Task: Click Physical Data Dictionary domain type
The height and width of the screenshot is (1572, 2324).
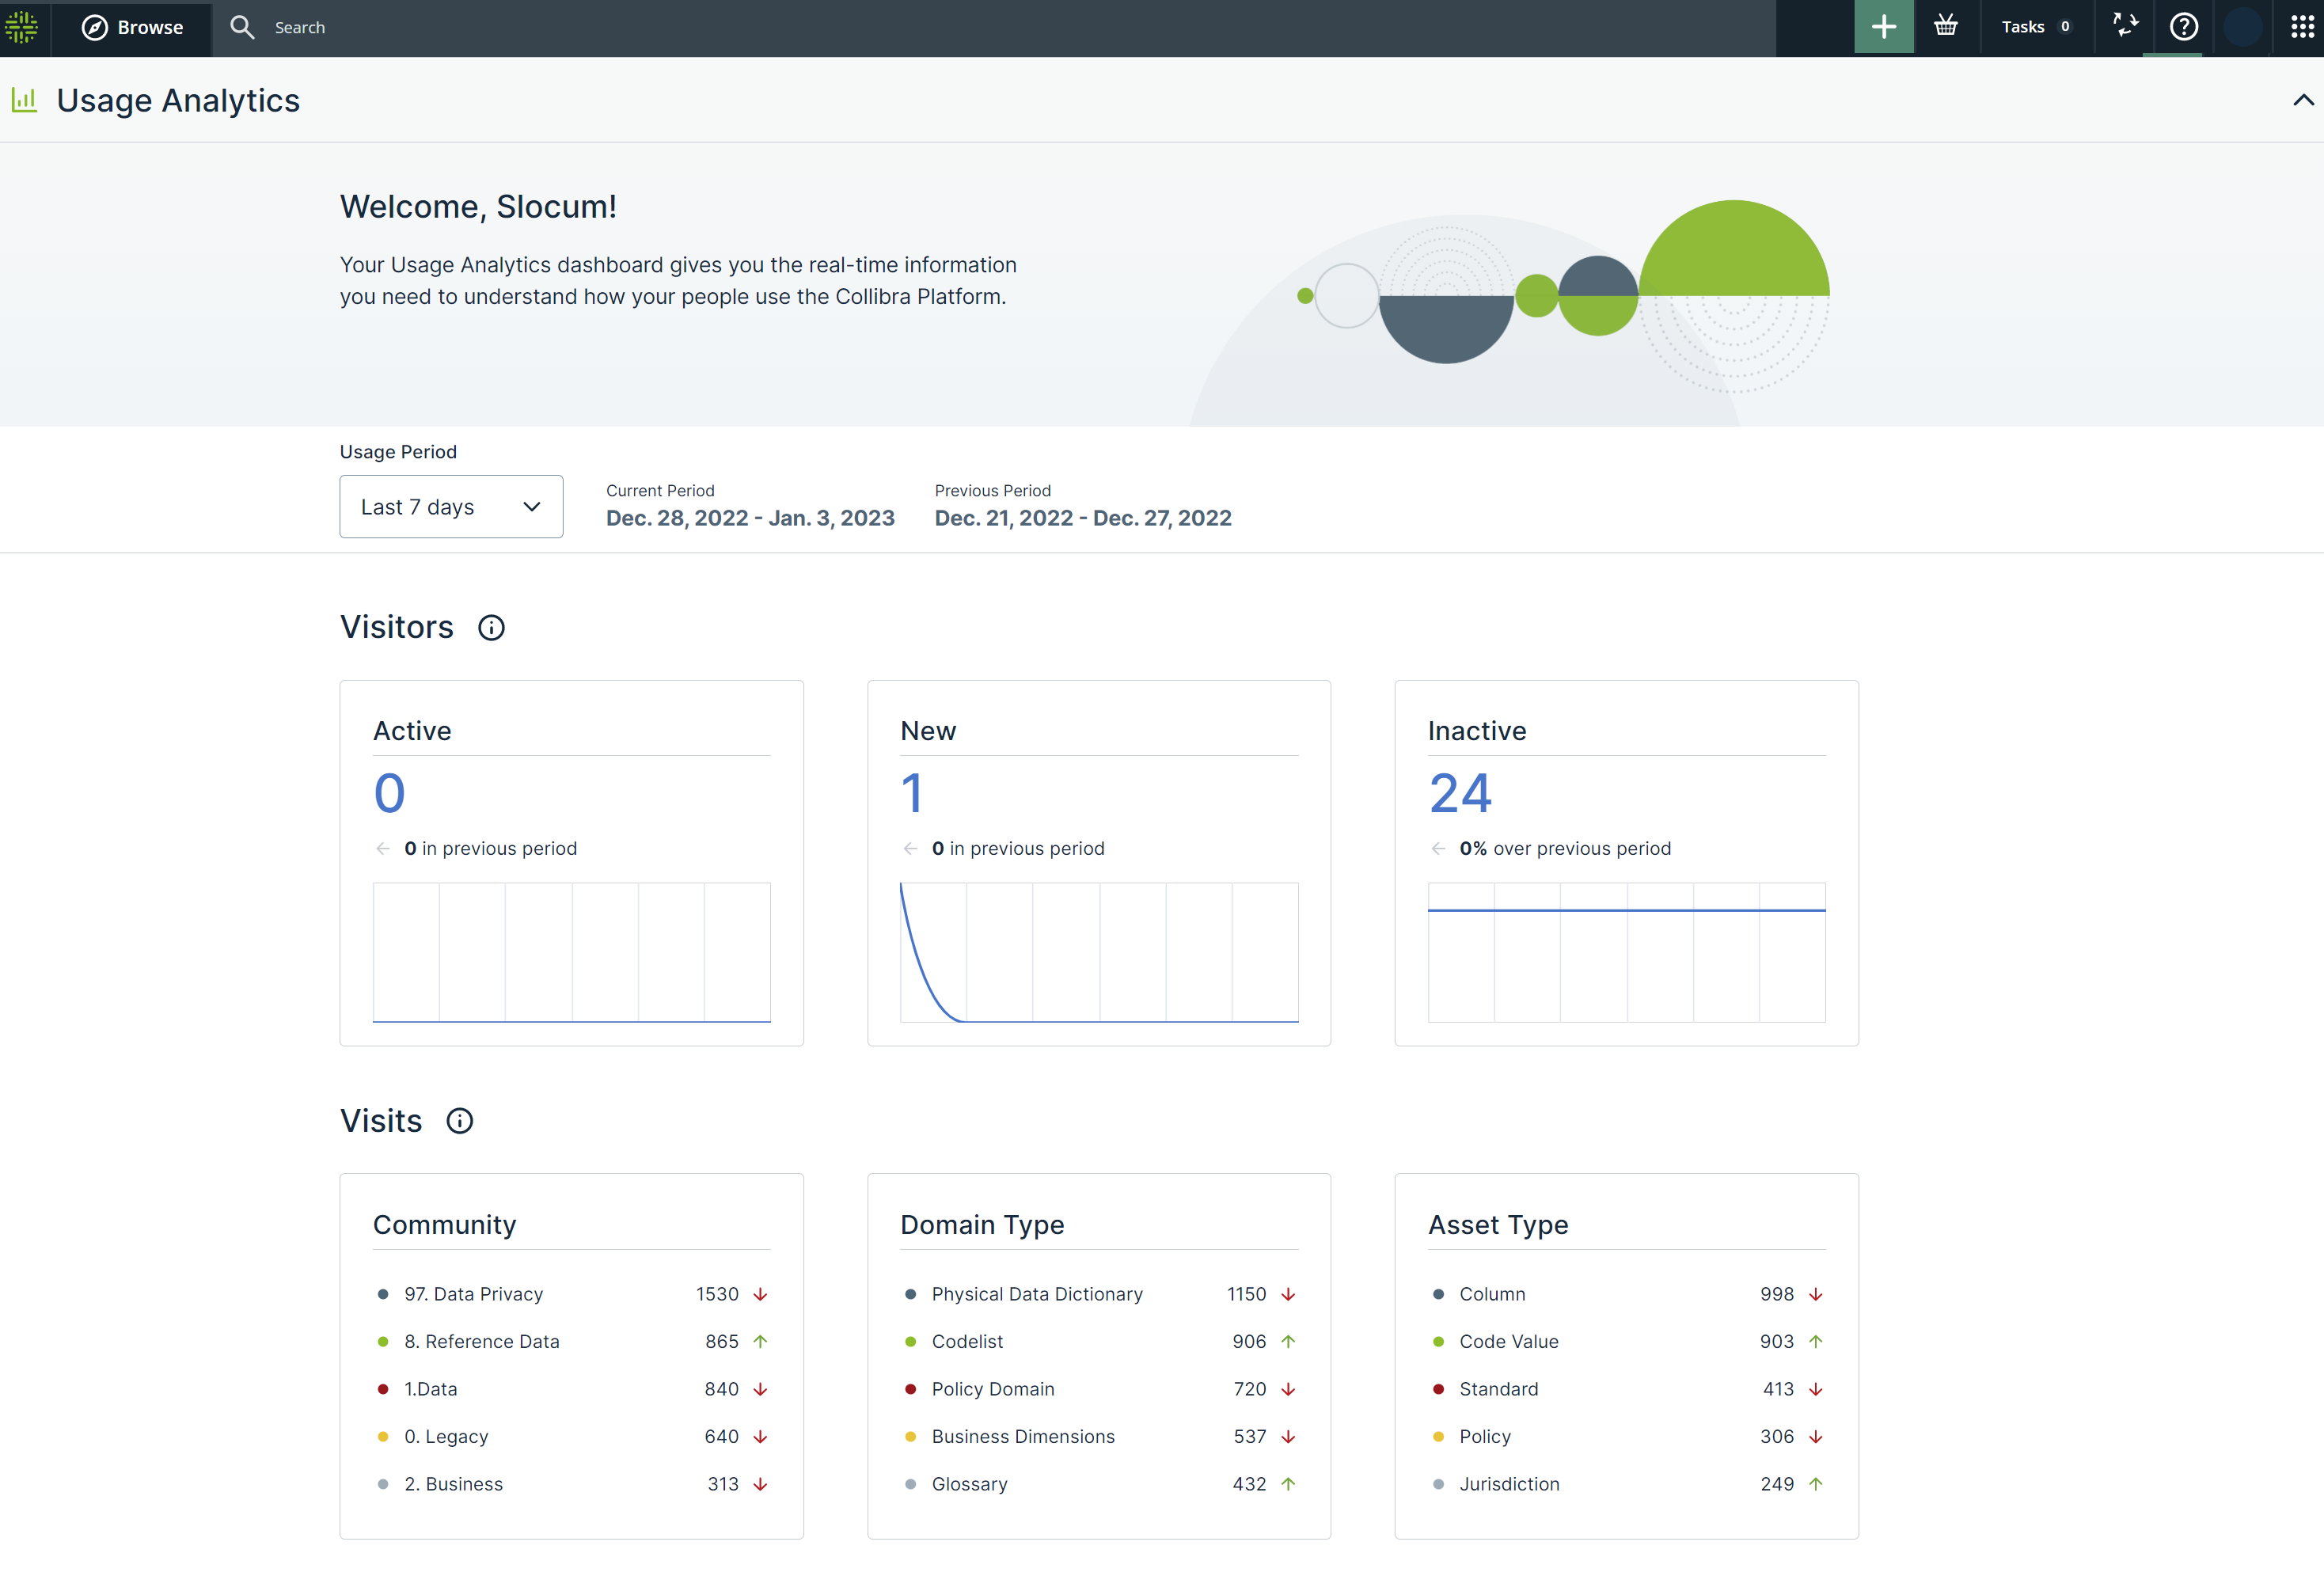Action: [x=1099, y=1294]
